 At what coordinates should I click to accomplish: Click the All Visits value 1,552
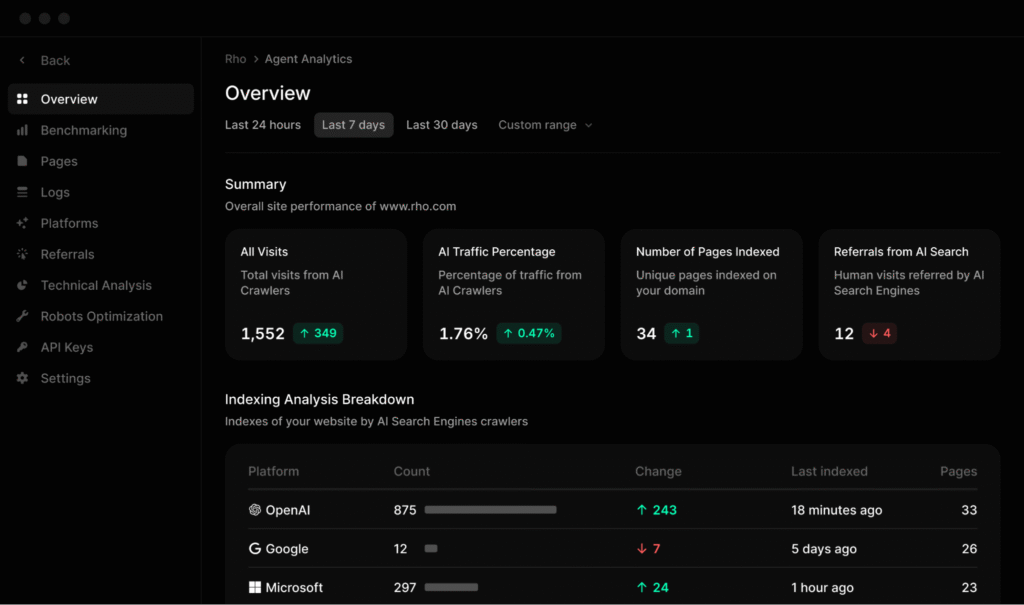point(263,334)
